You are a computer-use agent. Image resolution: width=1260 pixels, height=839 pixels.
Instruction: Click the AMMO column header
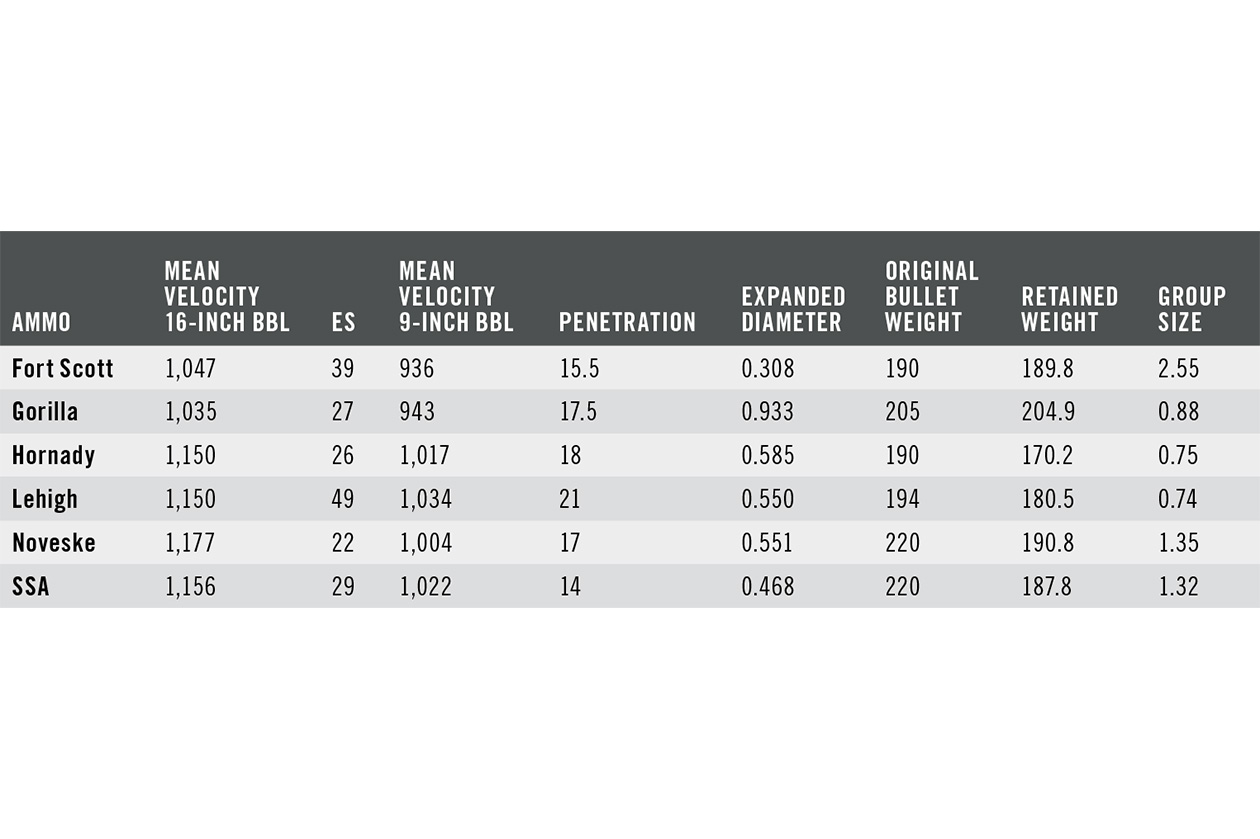coord(41,322)
